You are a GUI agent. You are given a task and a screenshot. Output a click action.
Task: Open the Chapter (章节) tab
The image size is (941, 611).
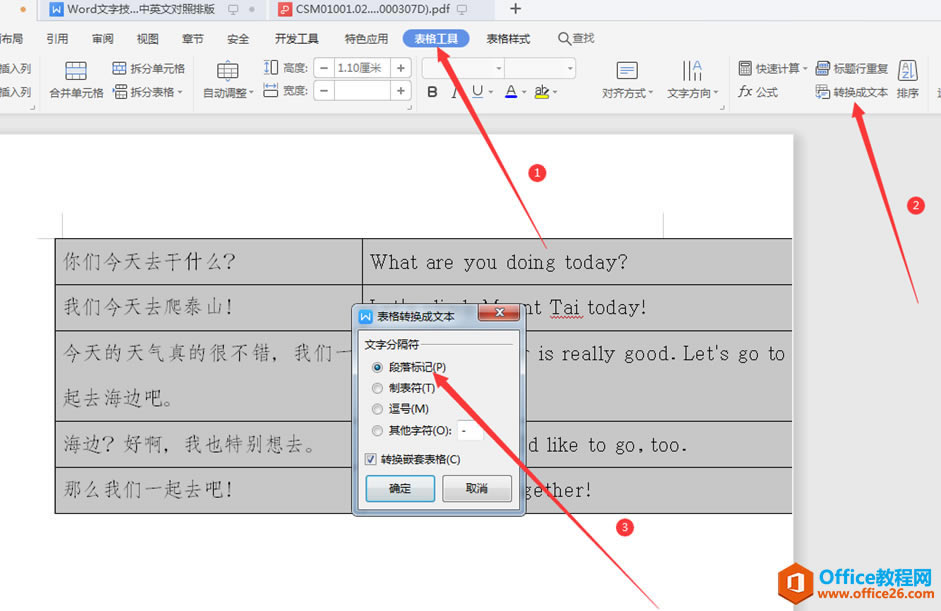click(x=193, y=39)
